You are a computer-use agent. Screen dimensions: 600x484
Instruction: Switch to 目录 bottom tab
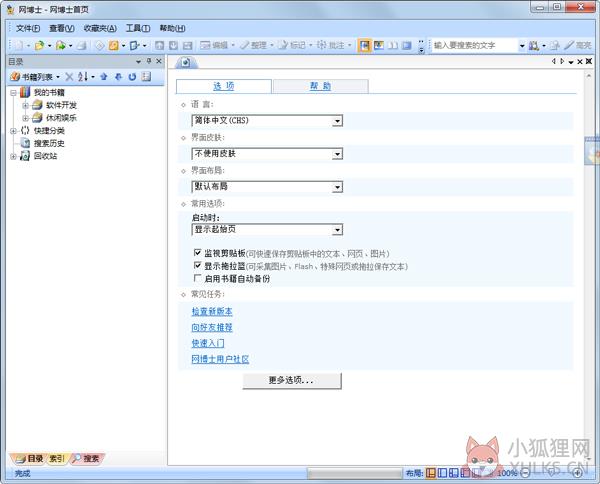29,458
